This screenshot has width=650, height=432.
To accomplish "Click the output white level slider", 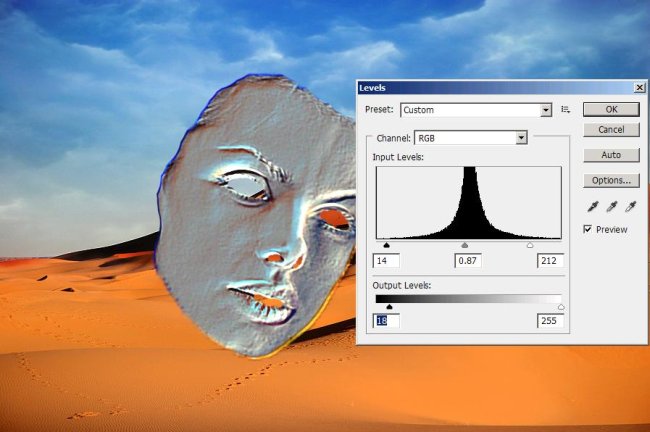I will pyautogui.click(x=560, y=307).
